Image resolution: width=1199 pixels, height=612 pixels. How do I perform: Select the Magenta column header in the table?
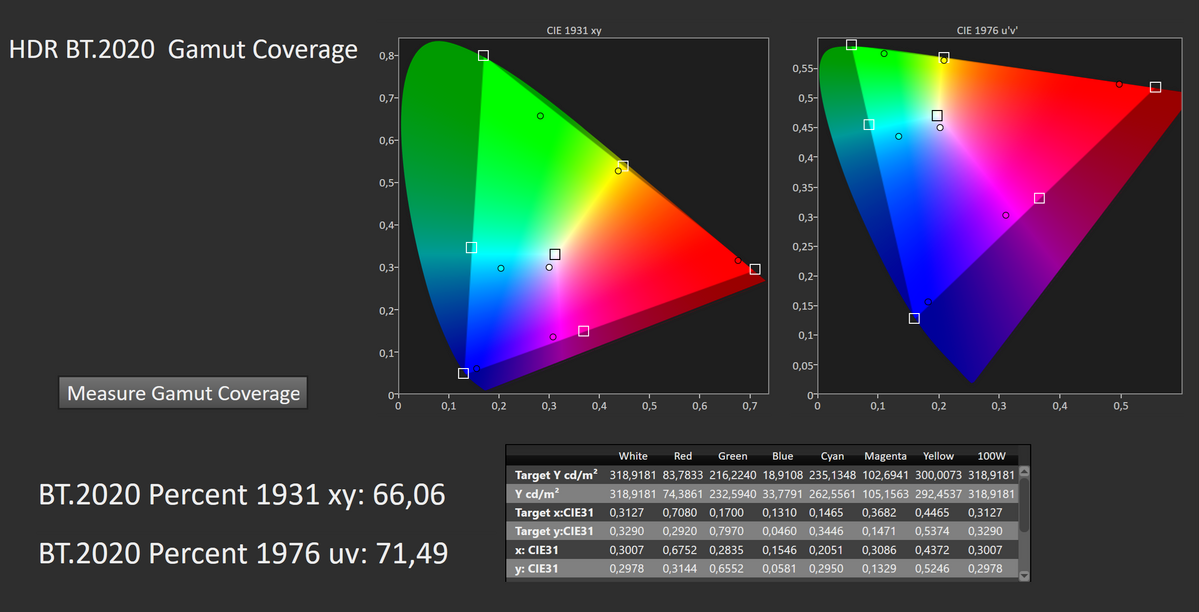point(886,456)
